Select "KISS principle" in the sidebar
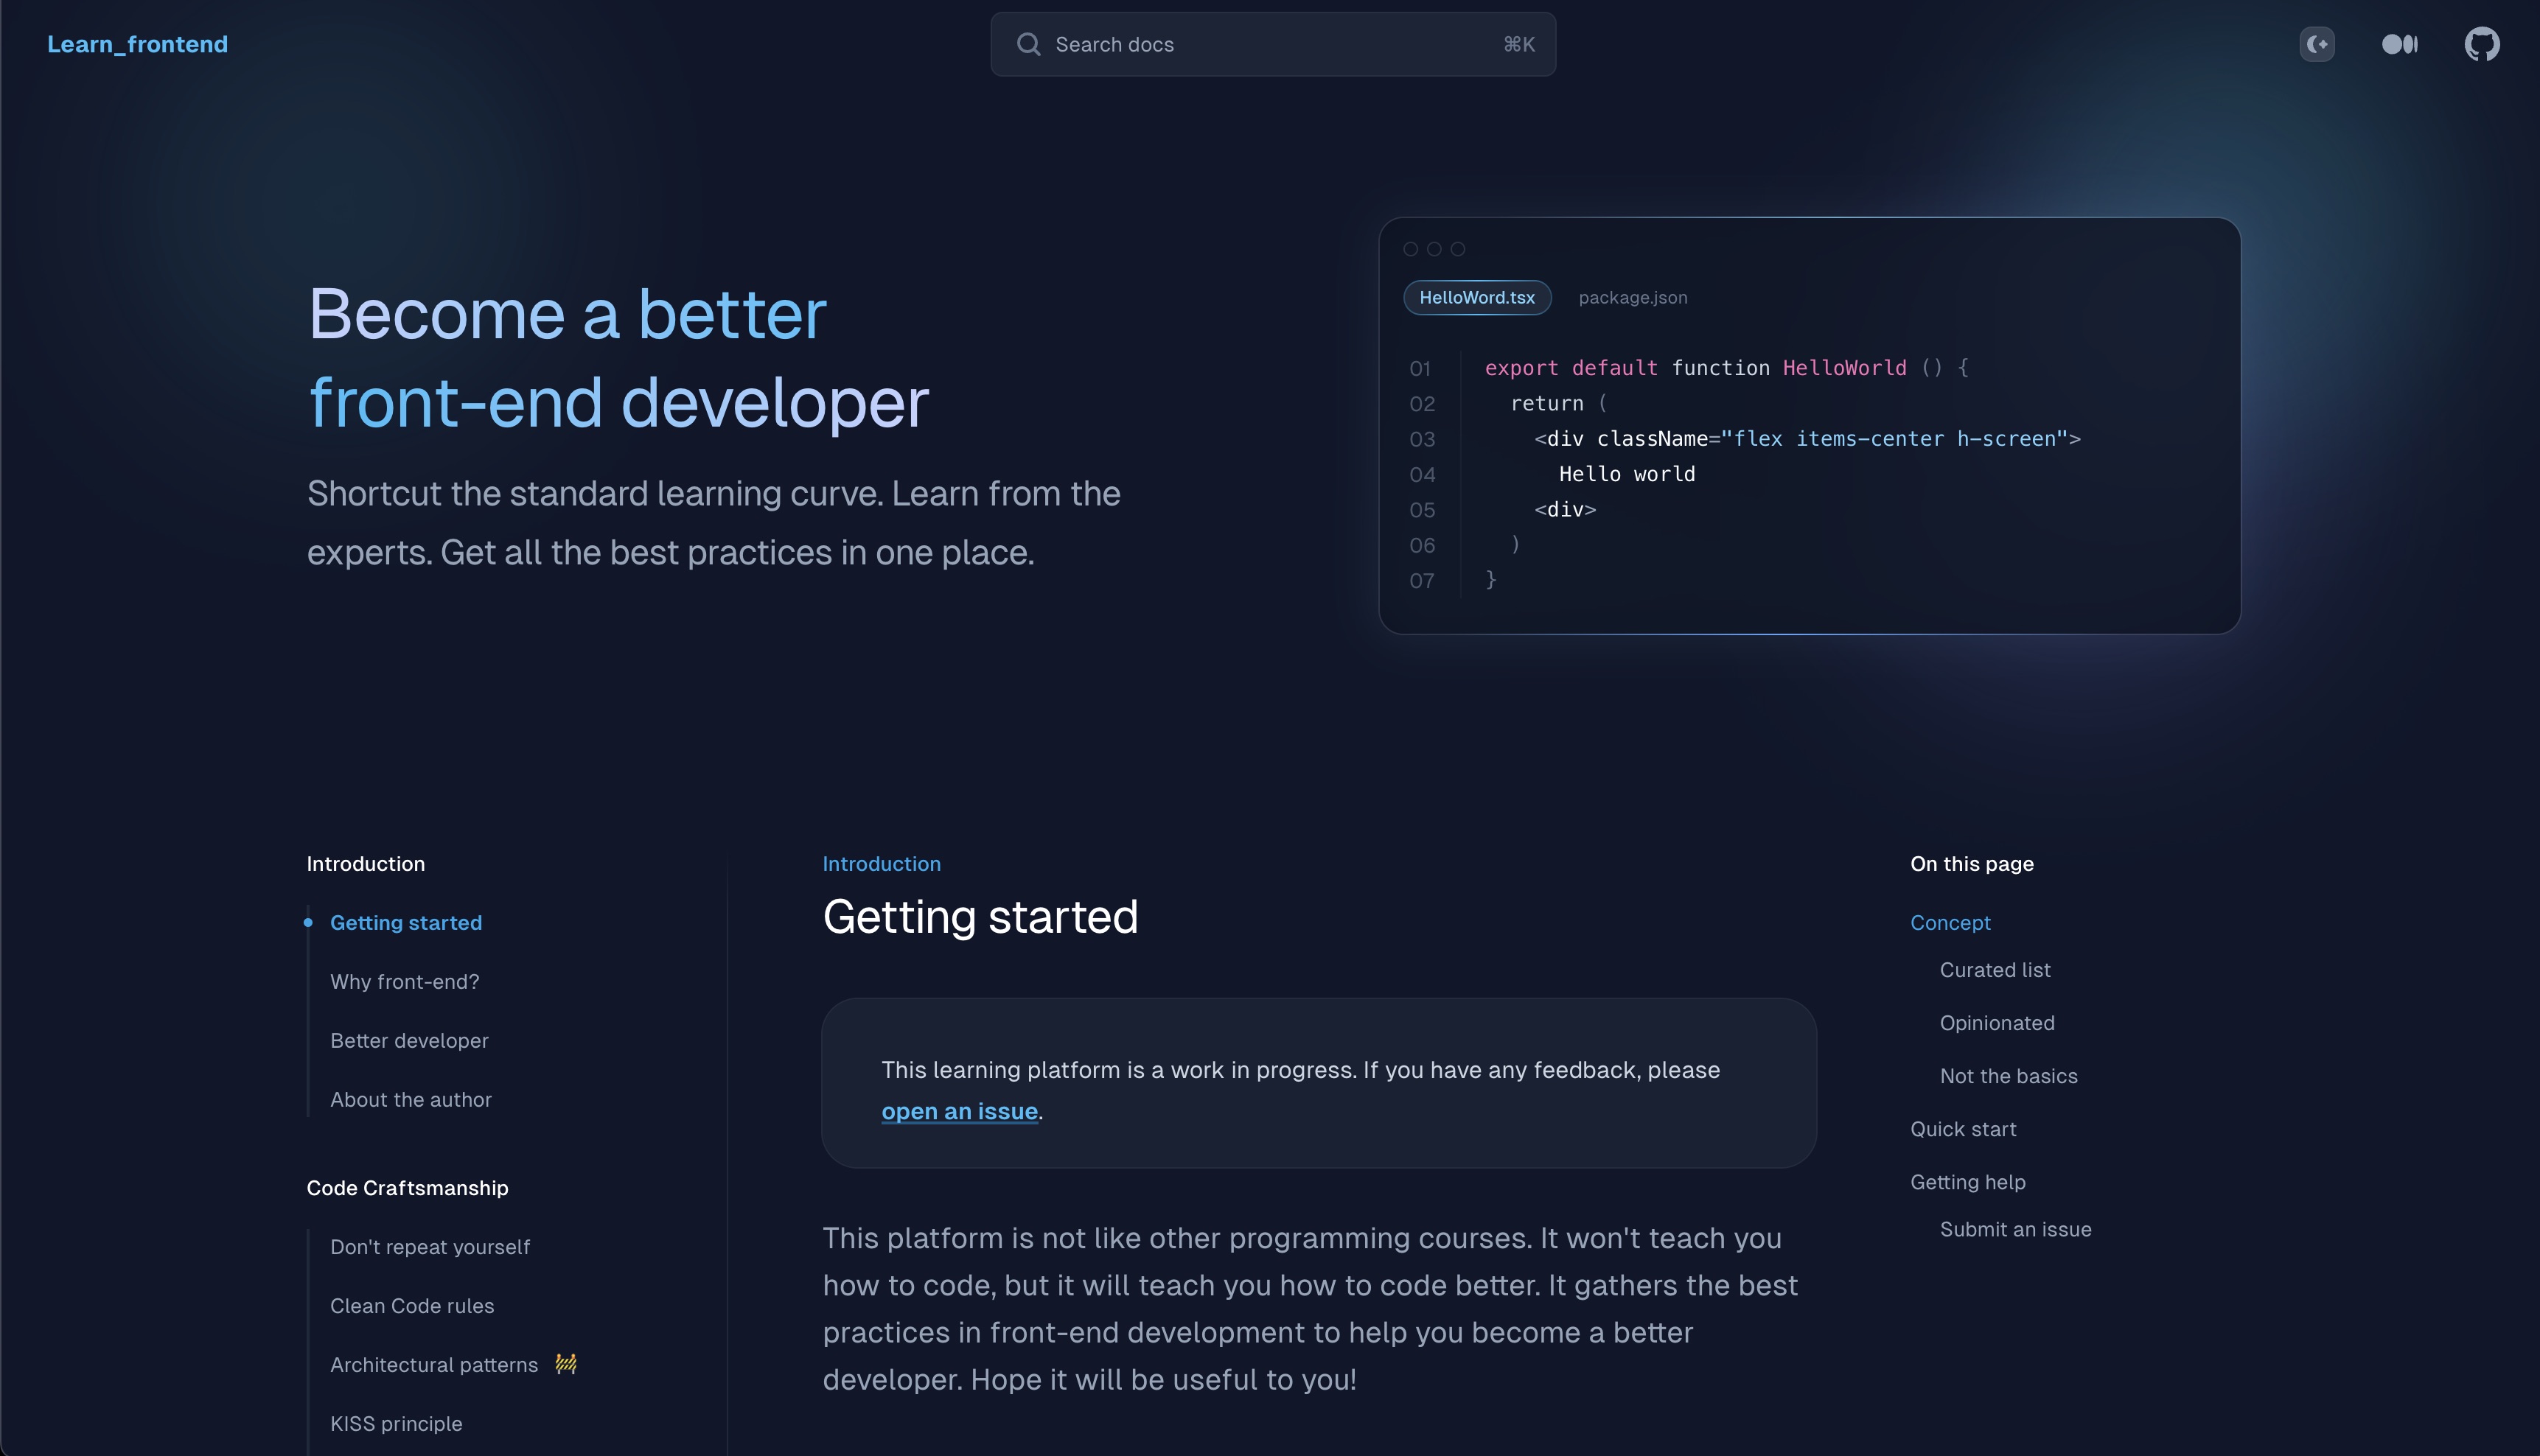Screen dimensions: 2540x1456 (396, 1424)
